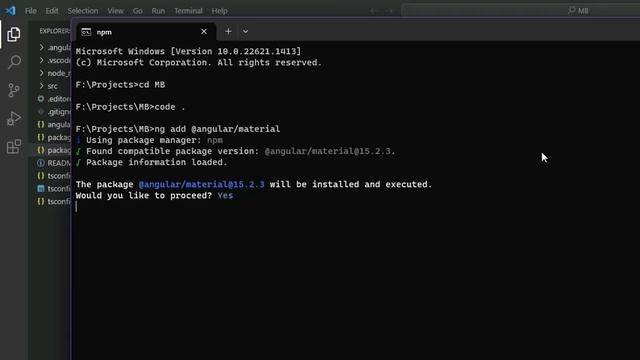The image size is (640, 360).
Task: Open the angular.json file
Action: 55,124
